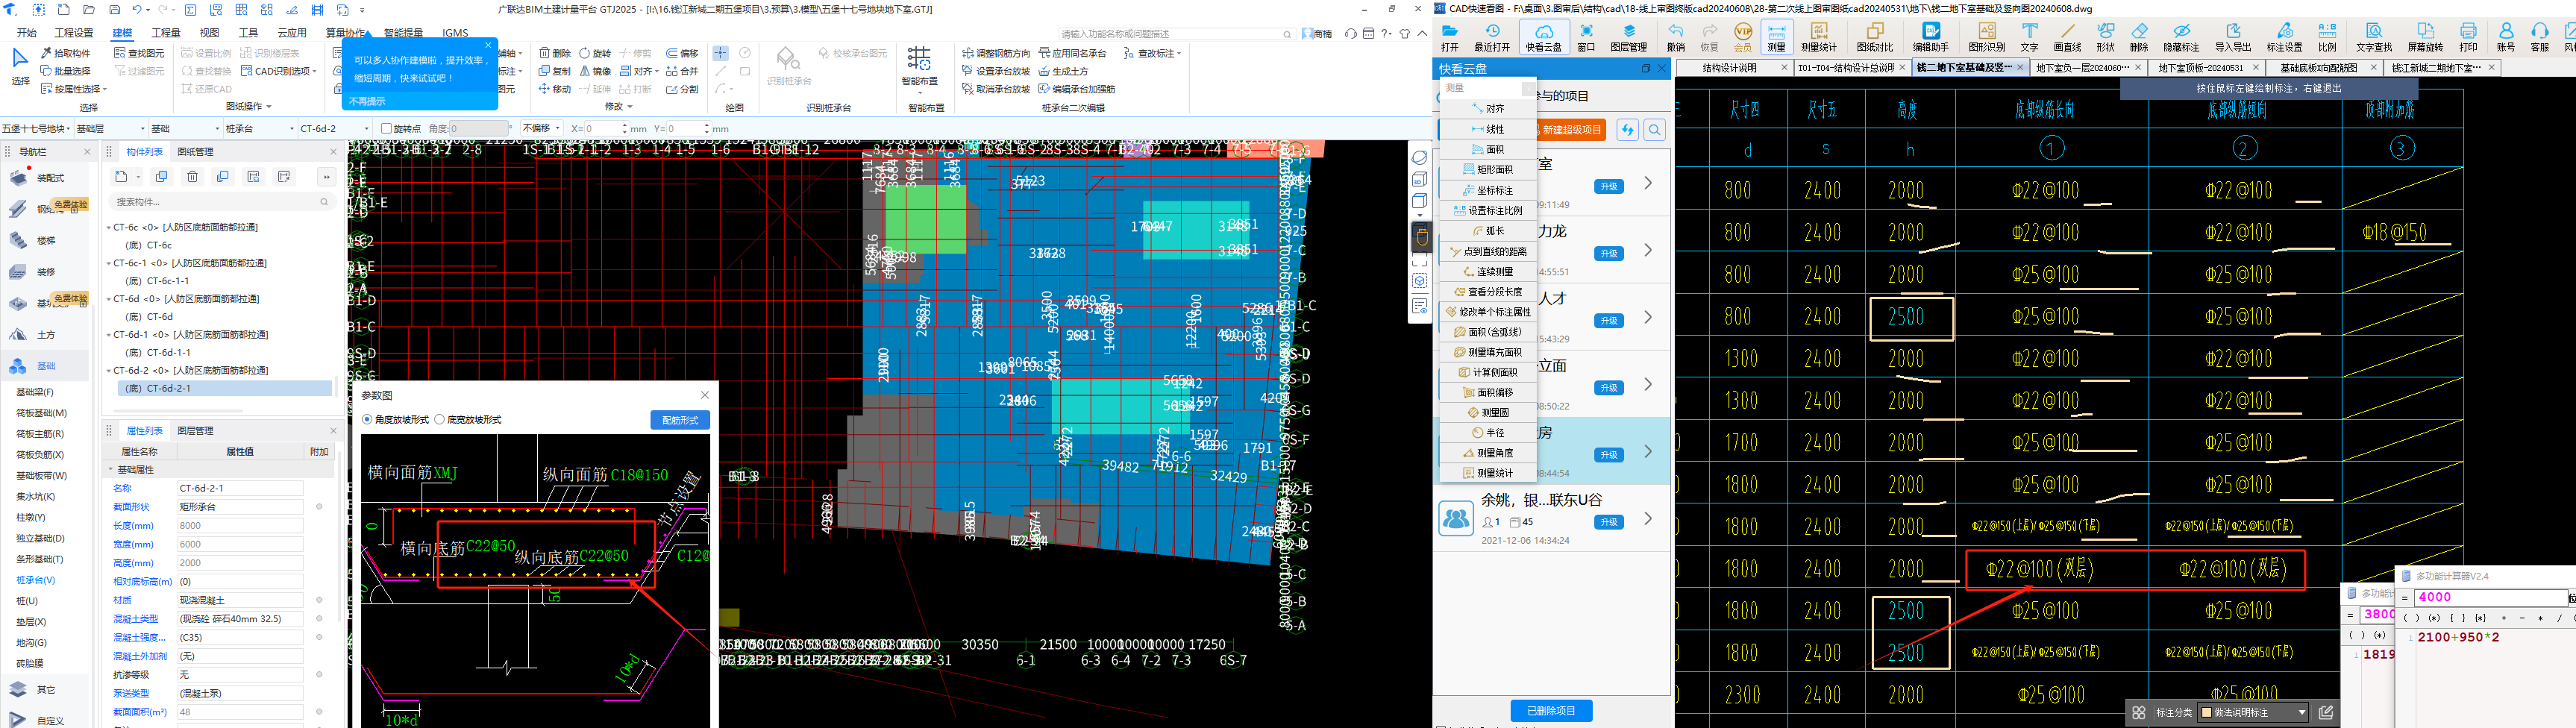
Task: Click the 合并 merge tool
Action: click(683, 71)
